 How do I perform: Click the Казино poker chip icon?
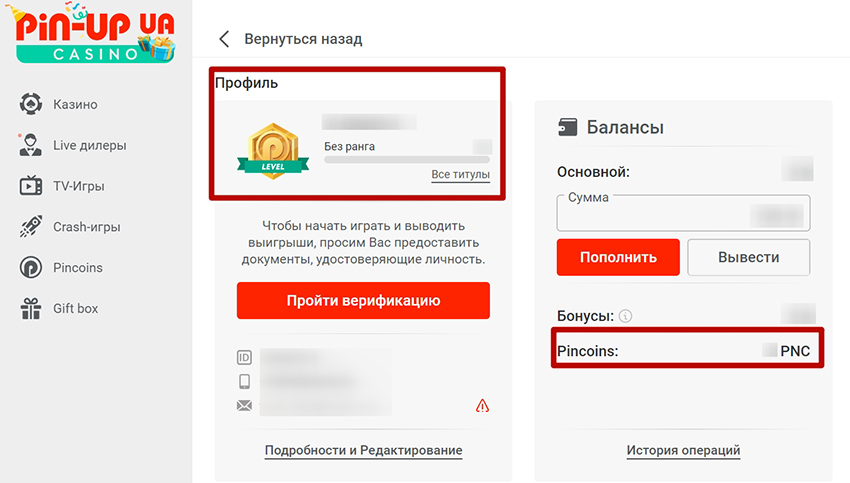31,104
